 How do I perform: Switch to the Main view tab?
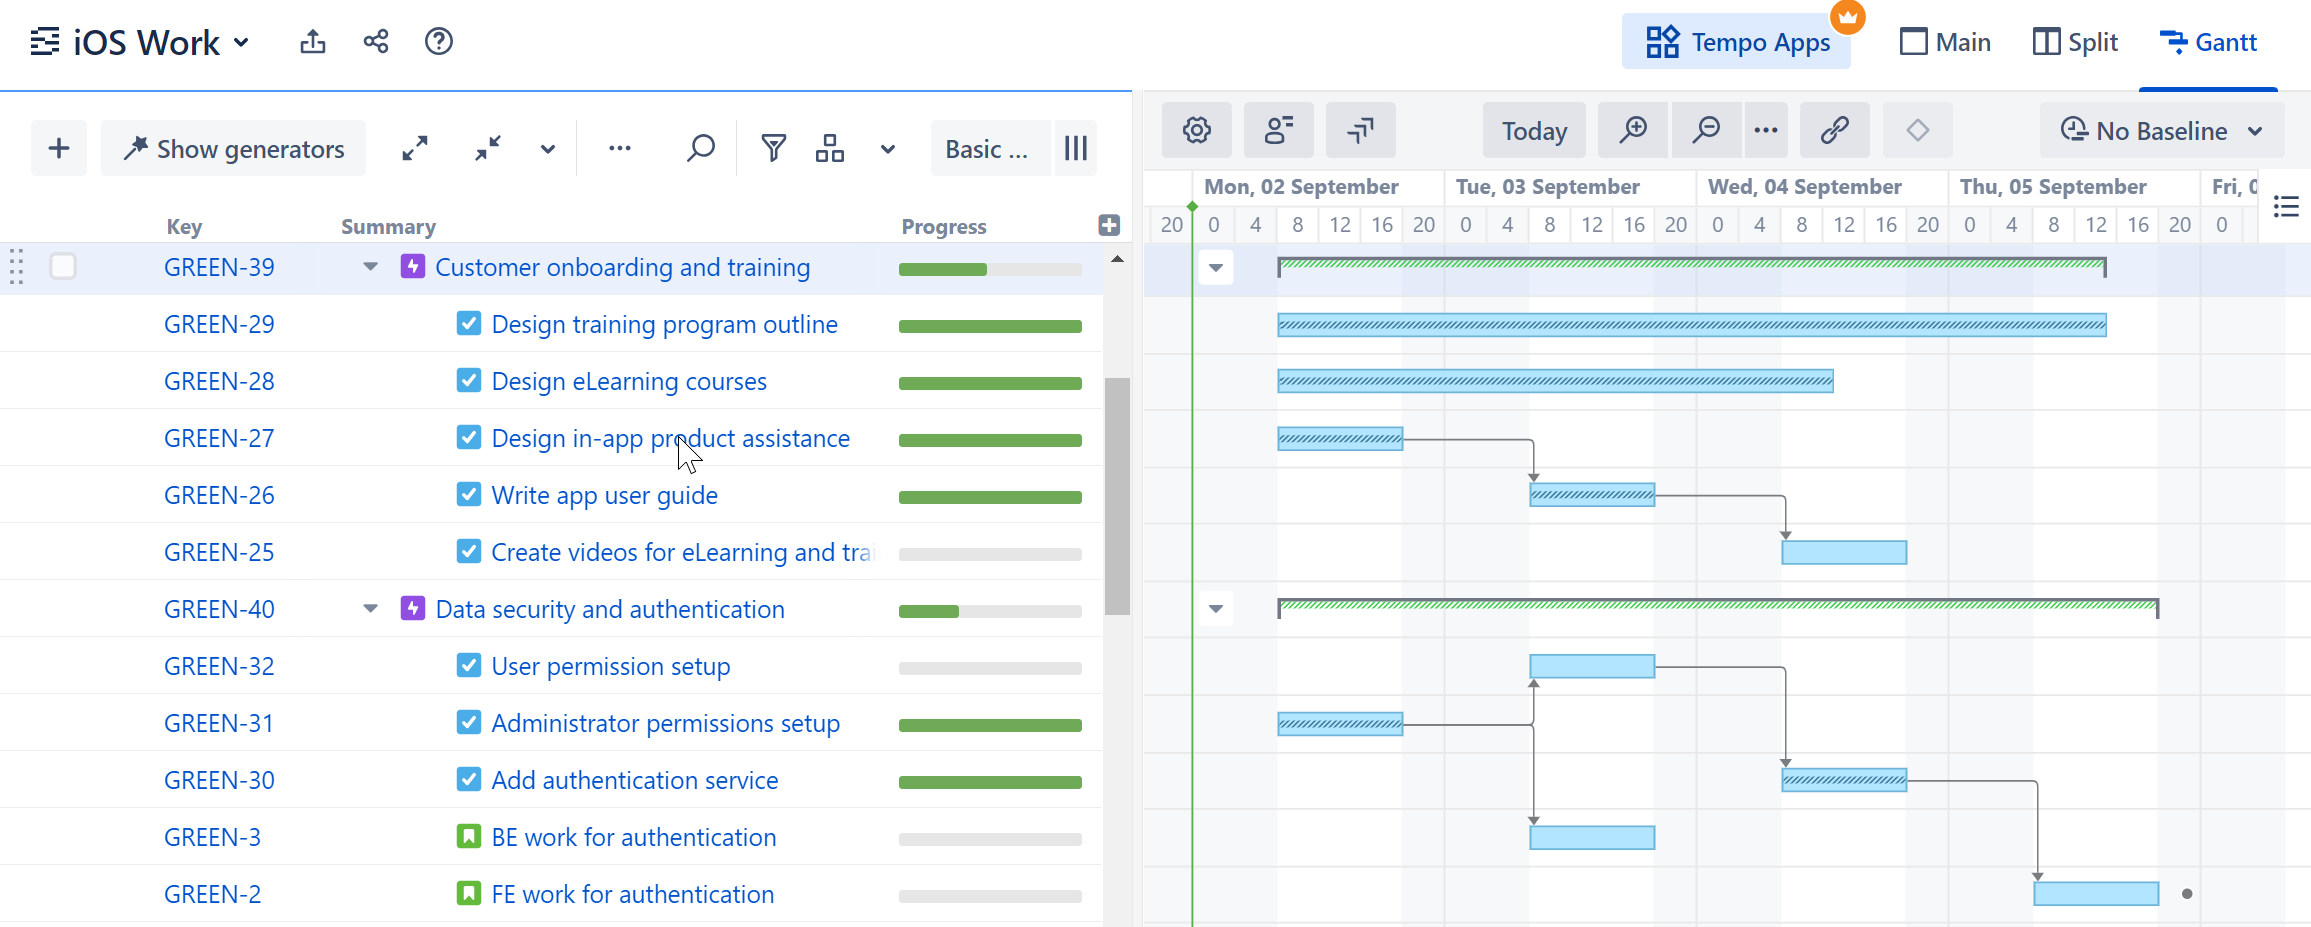point(1944,41)
